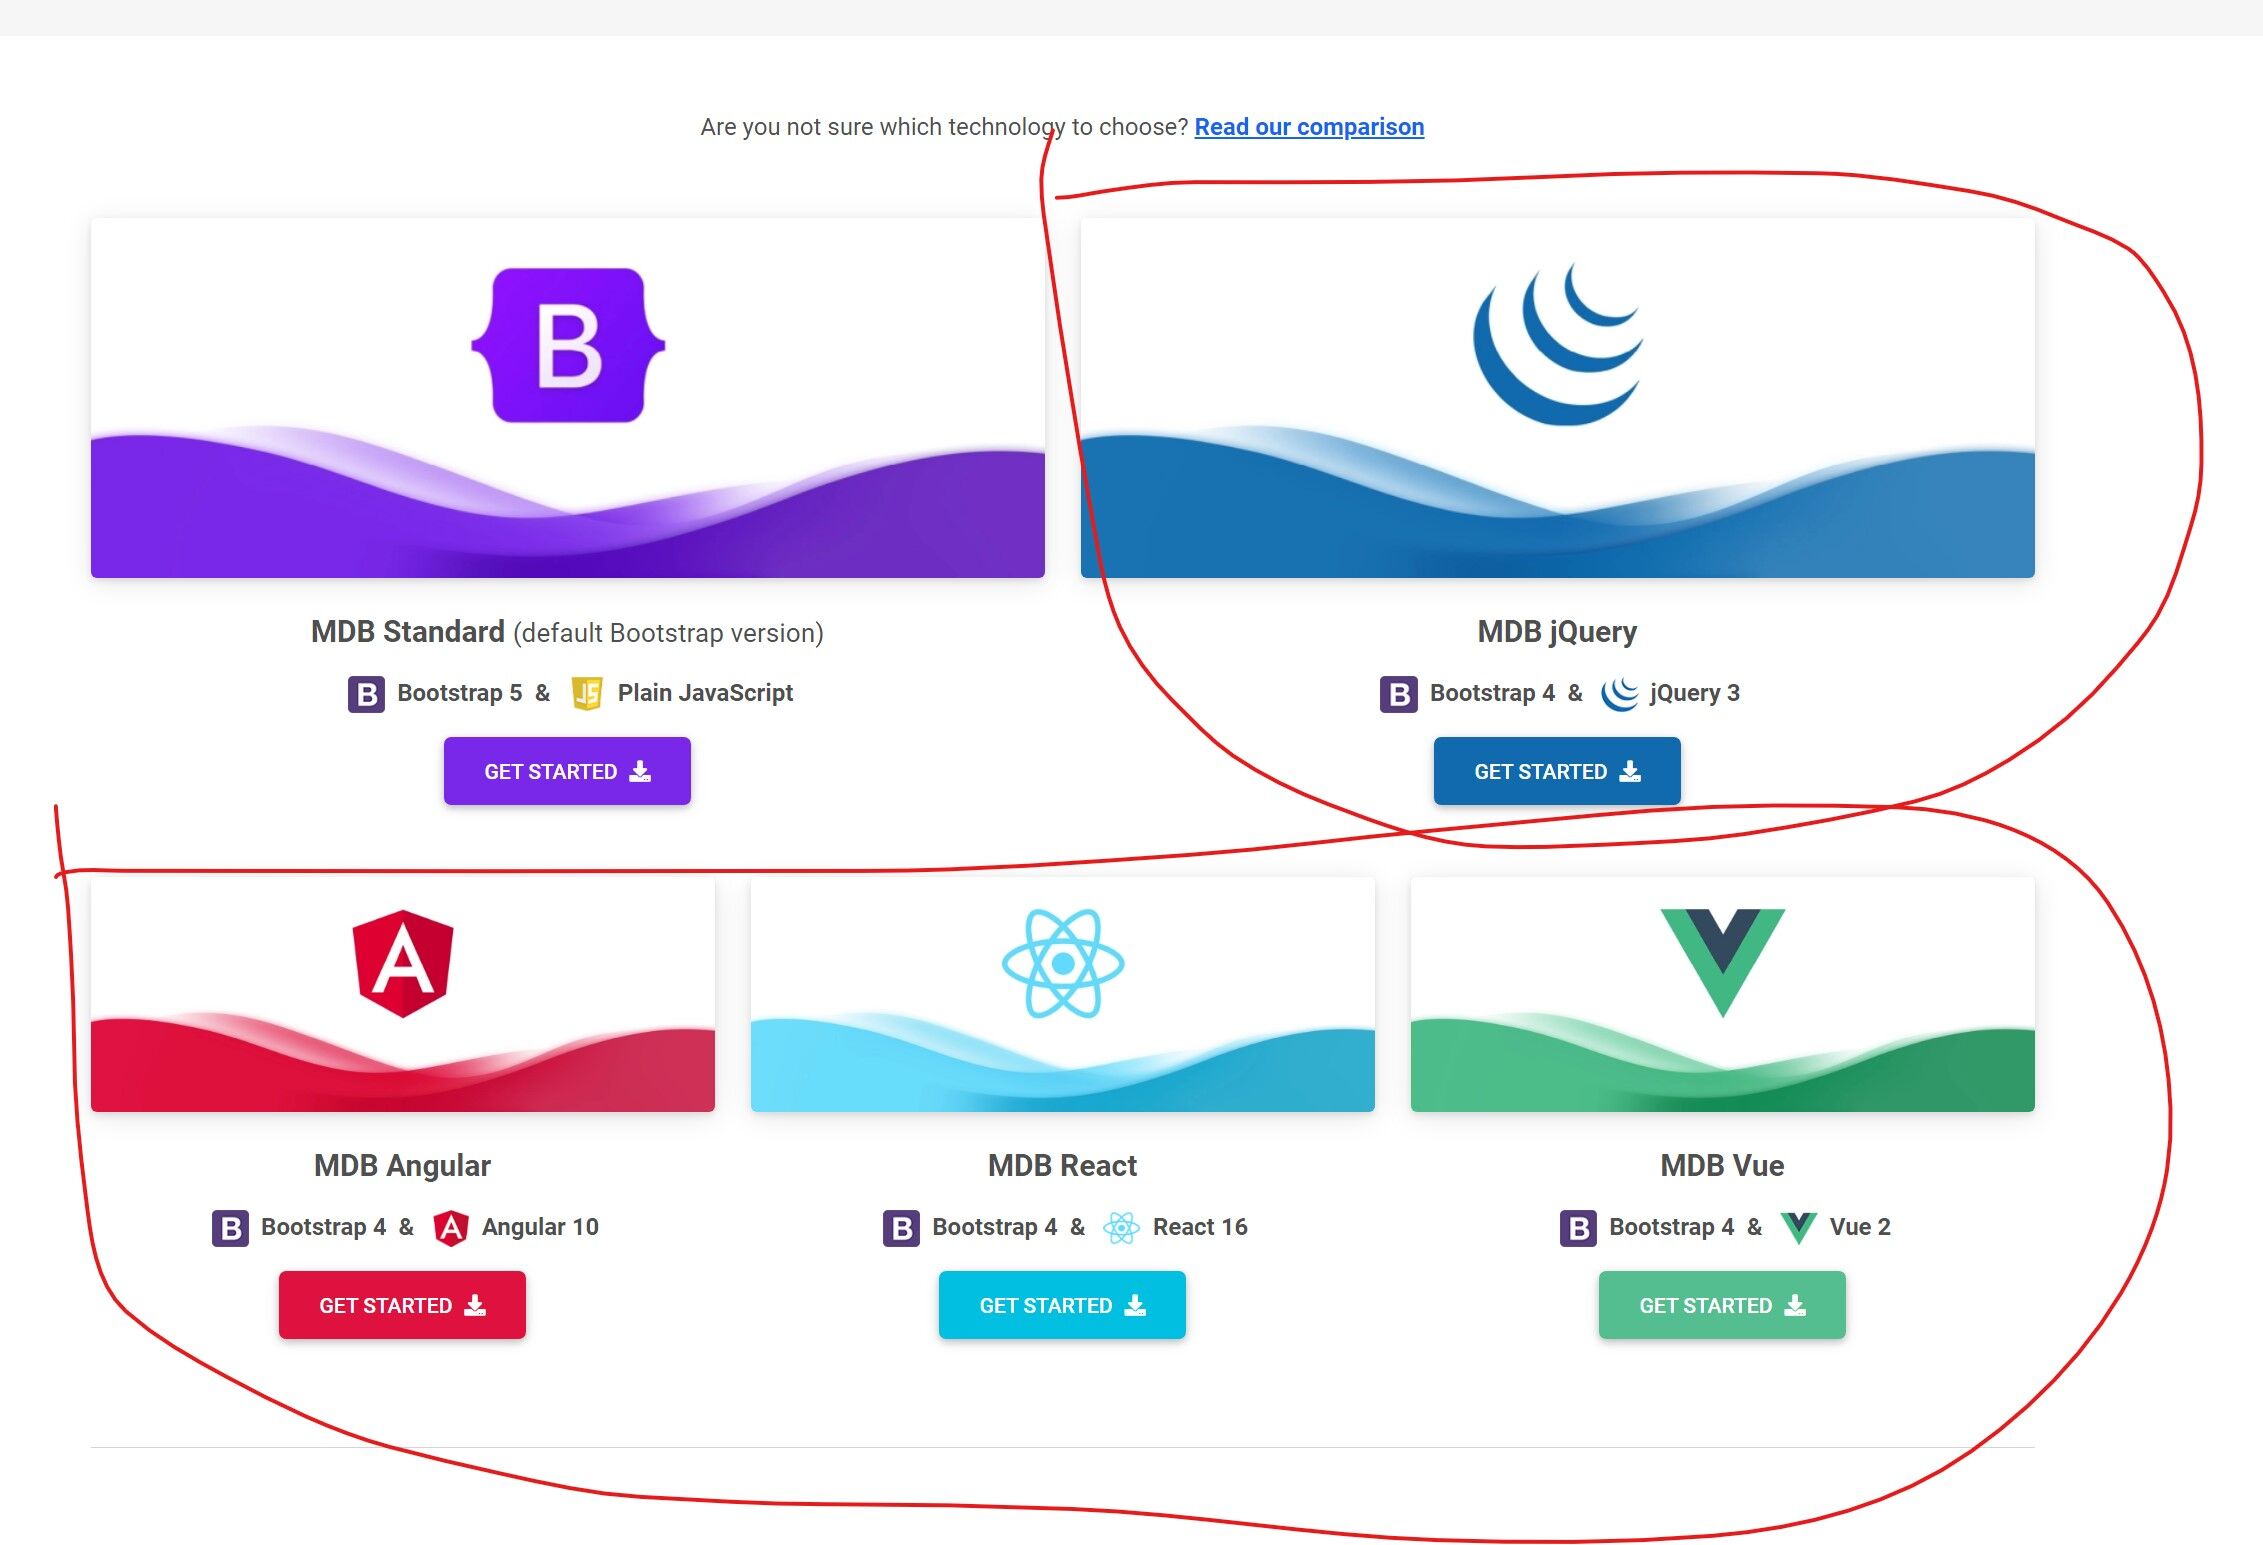Click the red GET STARTED button for MDB Angular
2263x1545 pixels.
pyautogui.click(x=402, y=1305)
